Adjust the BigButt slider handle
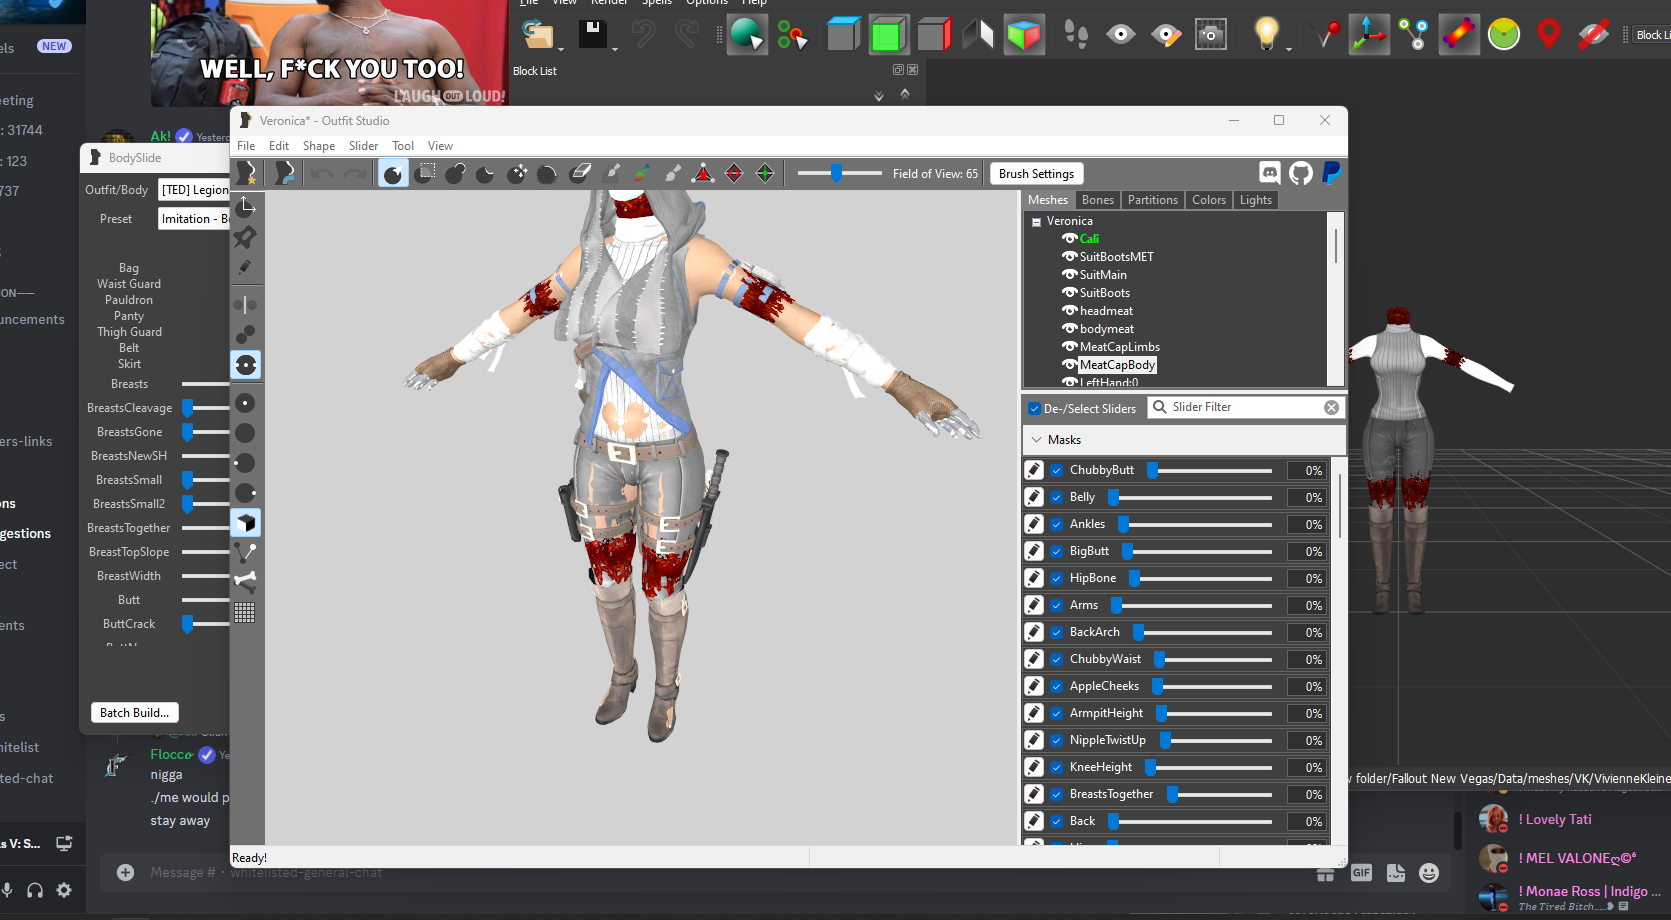The height and width of the screenshot is (920, 1671). point(1127,551)
